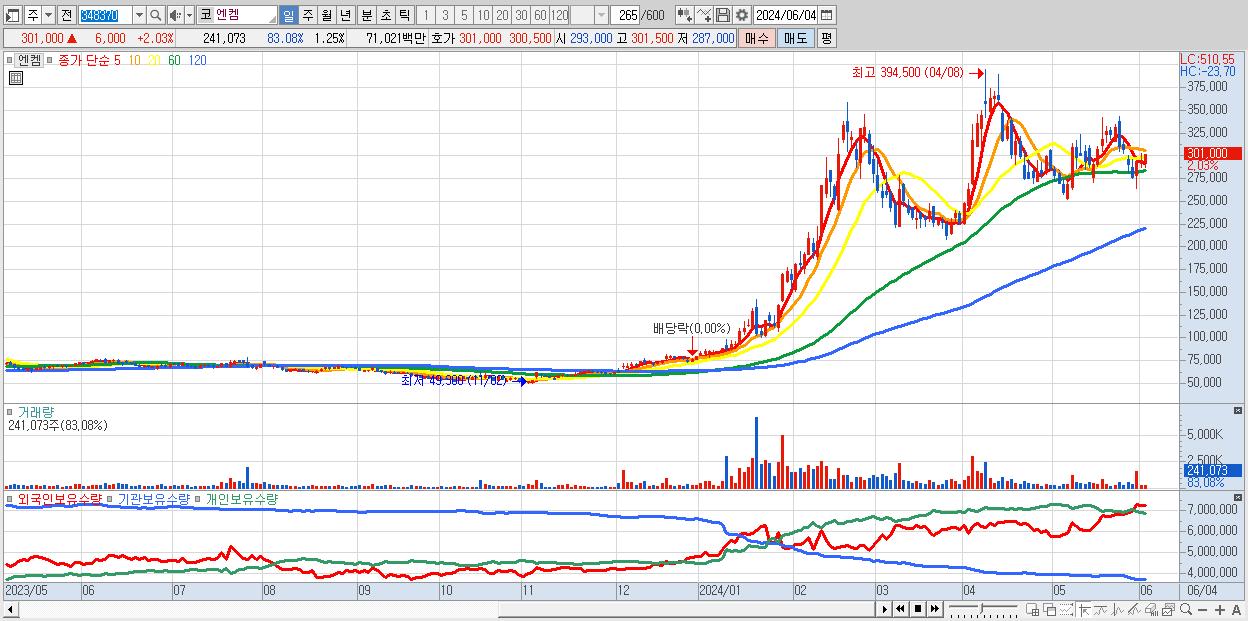This screenshot has height=621, width=1248.
Task: Select the 틱 tick period toggle
Action: tap(404, 15)
